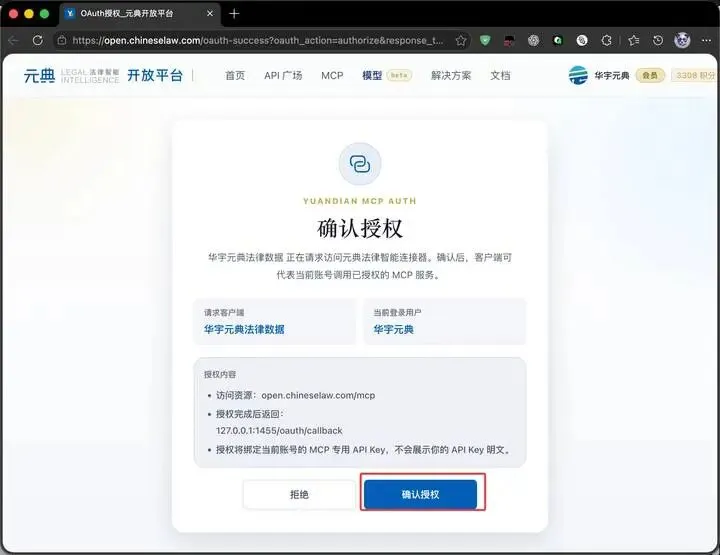Open the green square extension icon

557,40
